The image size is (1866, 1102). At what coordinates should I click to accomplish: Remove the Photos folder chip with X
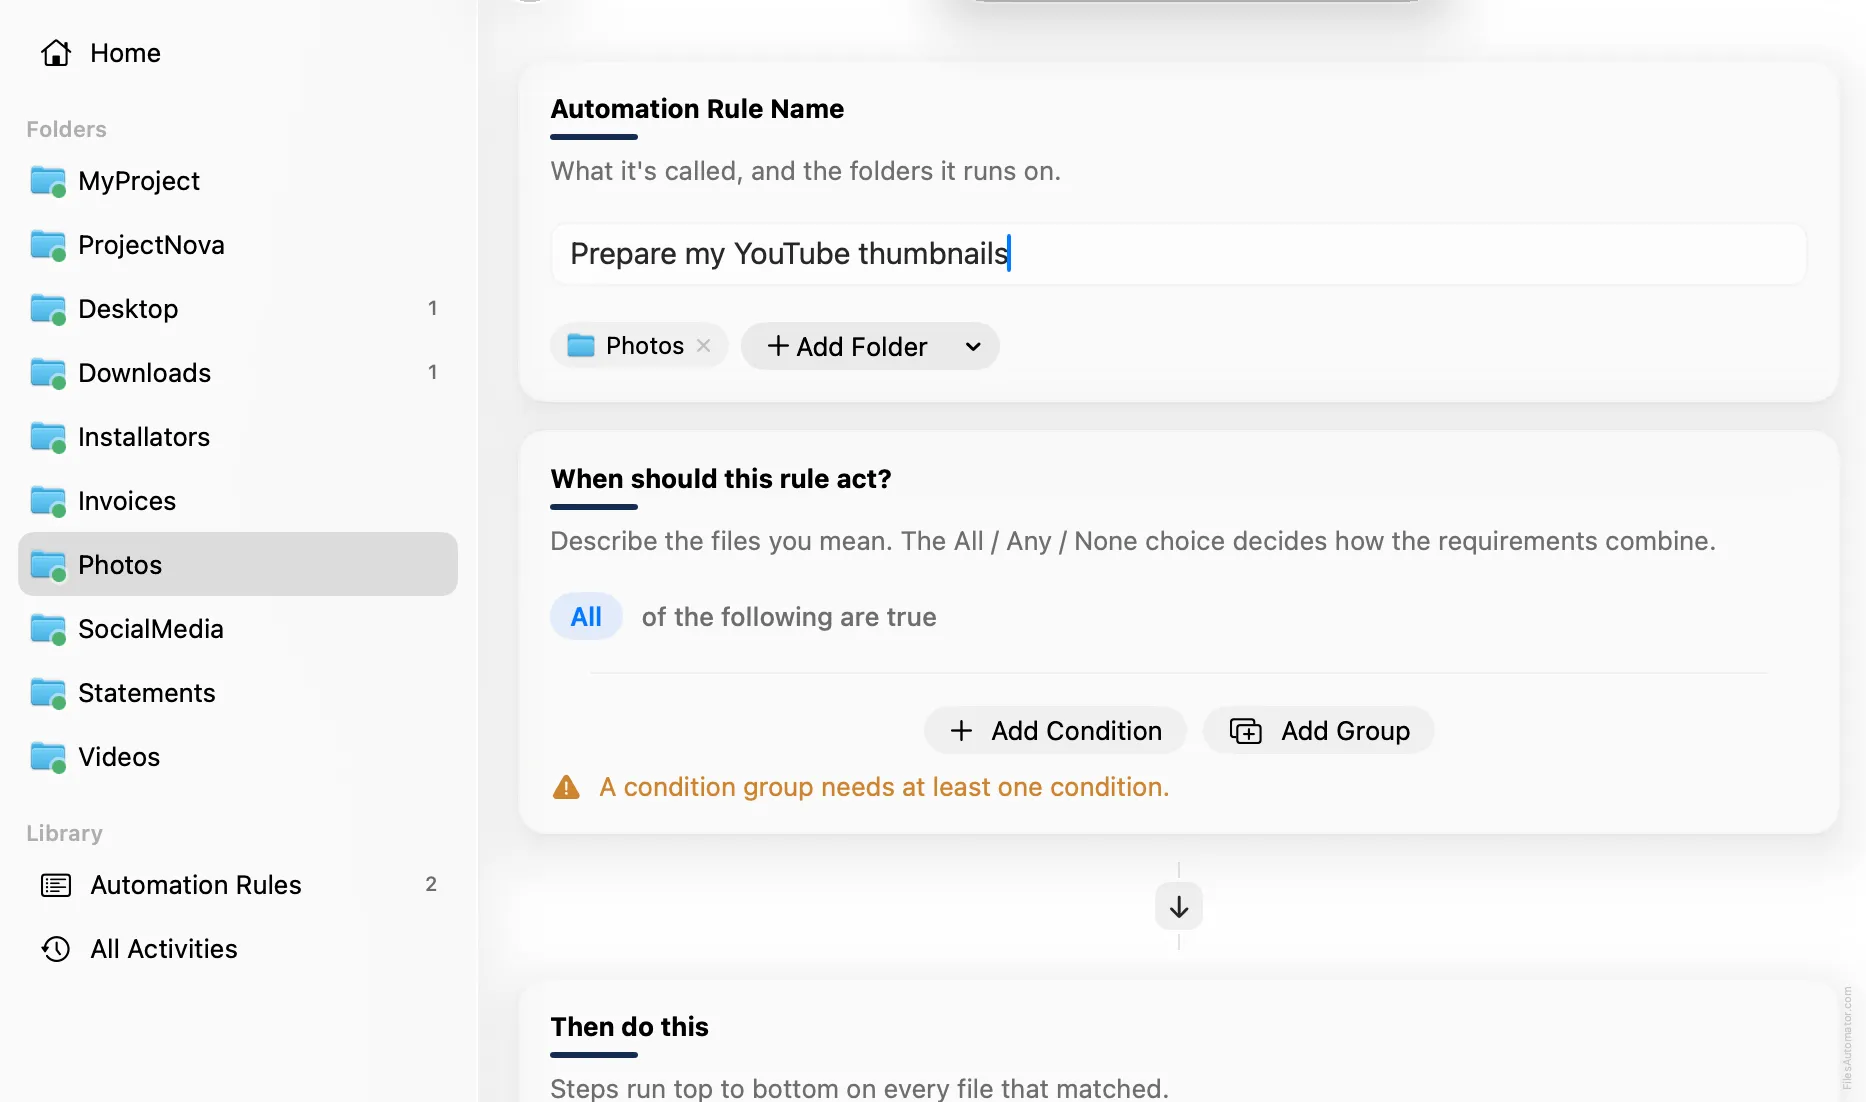(704, 345)
